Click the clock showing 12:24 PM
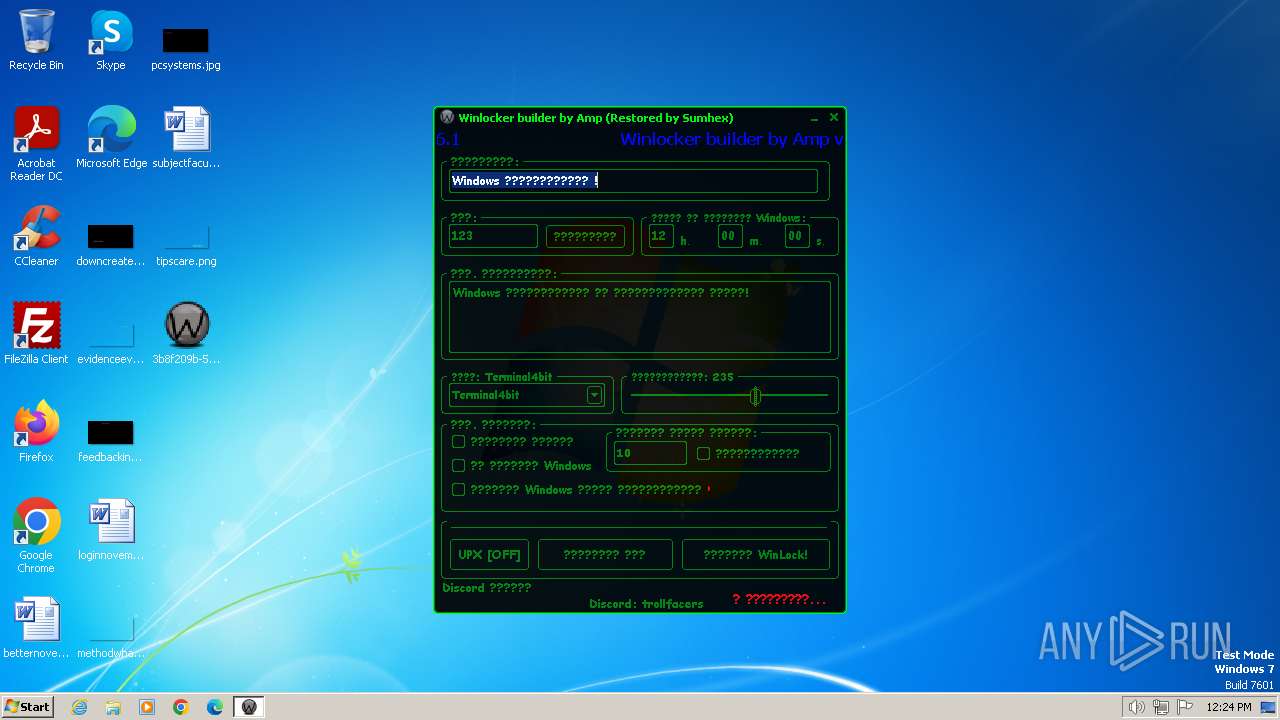The width and height of the screenshot is (1280, 720). tap(1229, 707)
